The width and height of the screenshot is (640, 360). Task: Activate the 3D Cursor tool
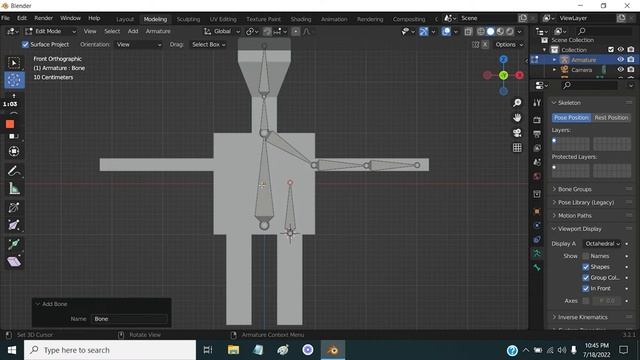(x=14, y=80)
